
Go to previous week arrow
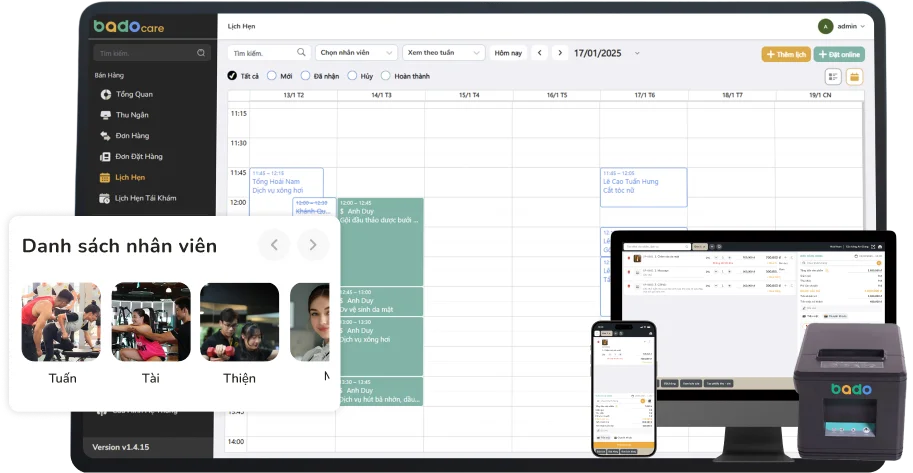pyautogui.click(x=540, y=53)
